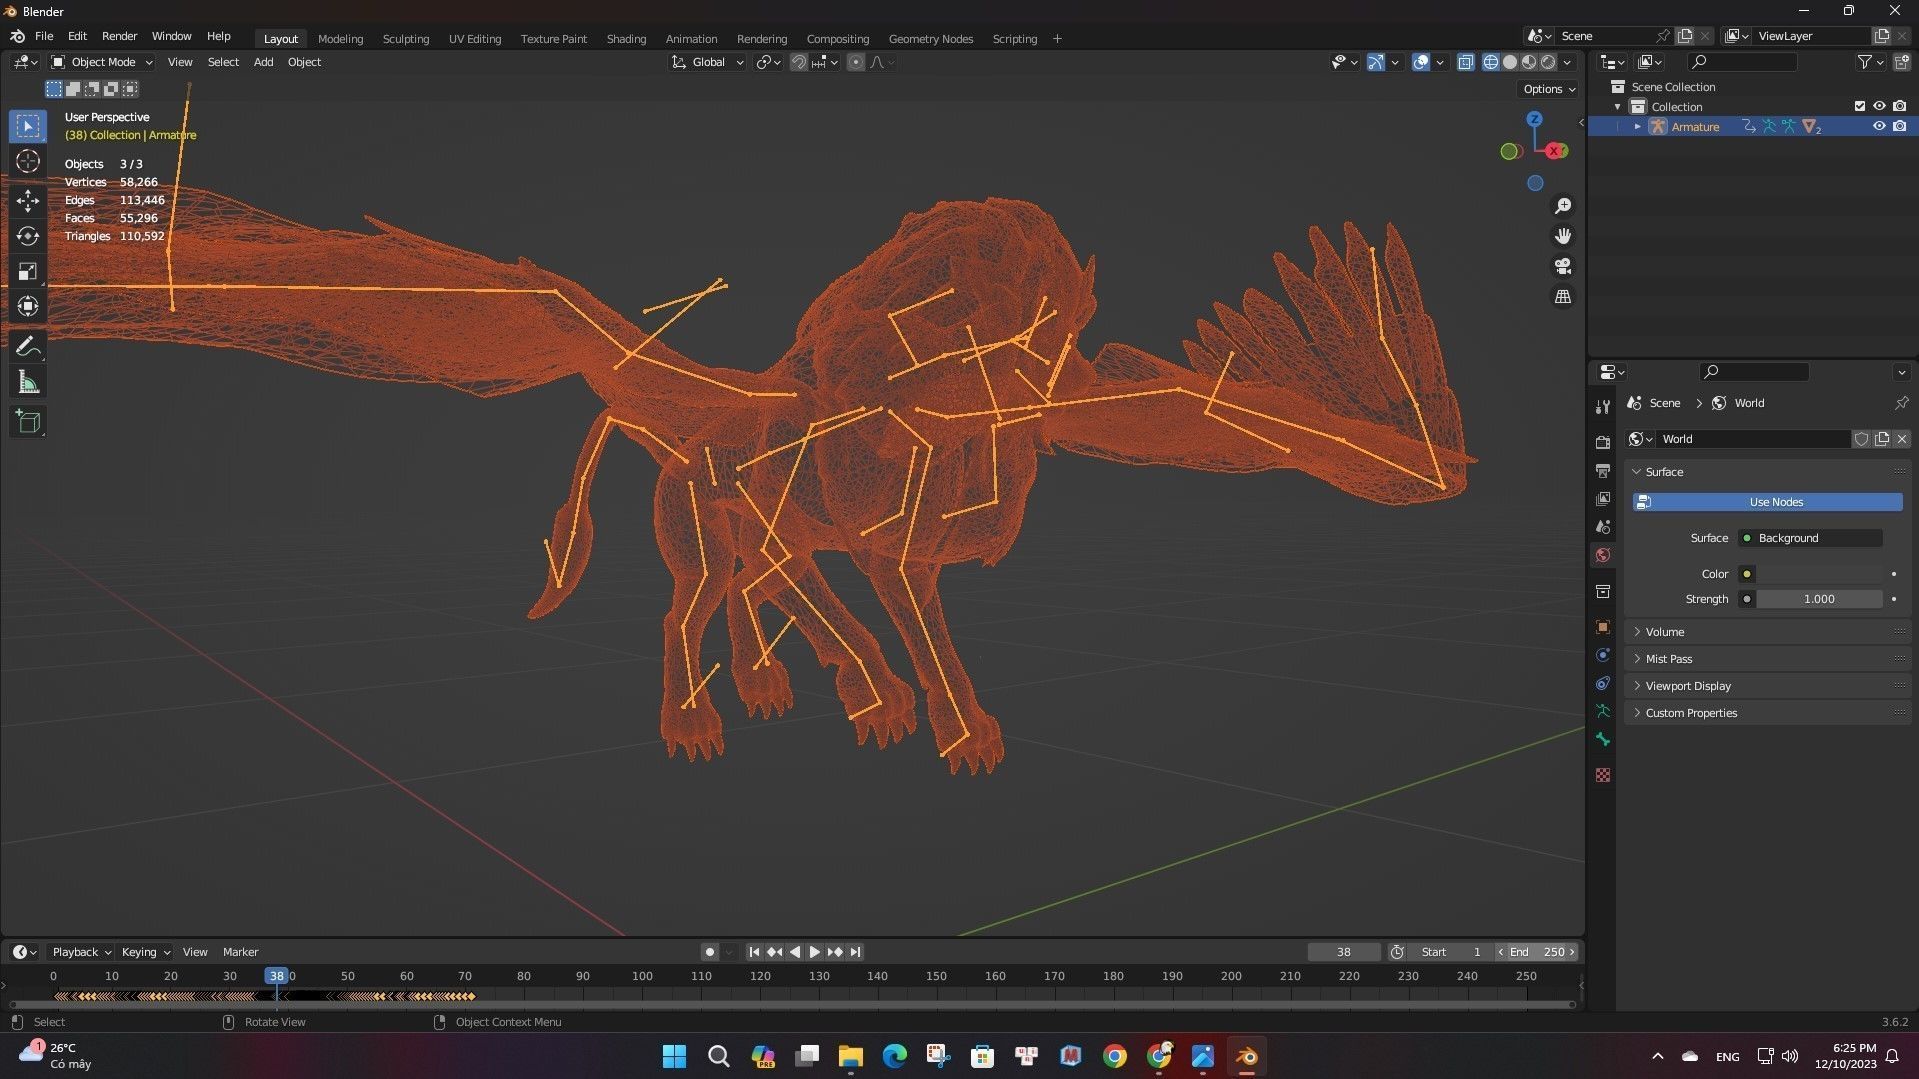Open the Texture properties tab
The image size is (1919, 1079).
click(x=1603, y=775)
